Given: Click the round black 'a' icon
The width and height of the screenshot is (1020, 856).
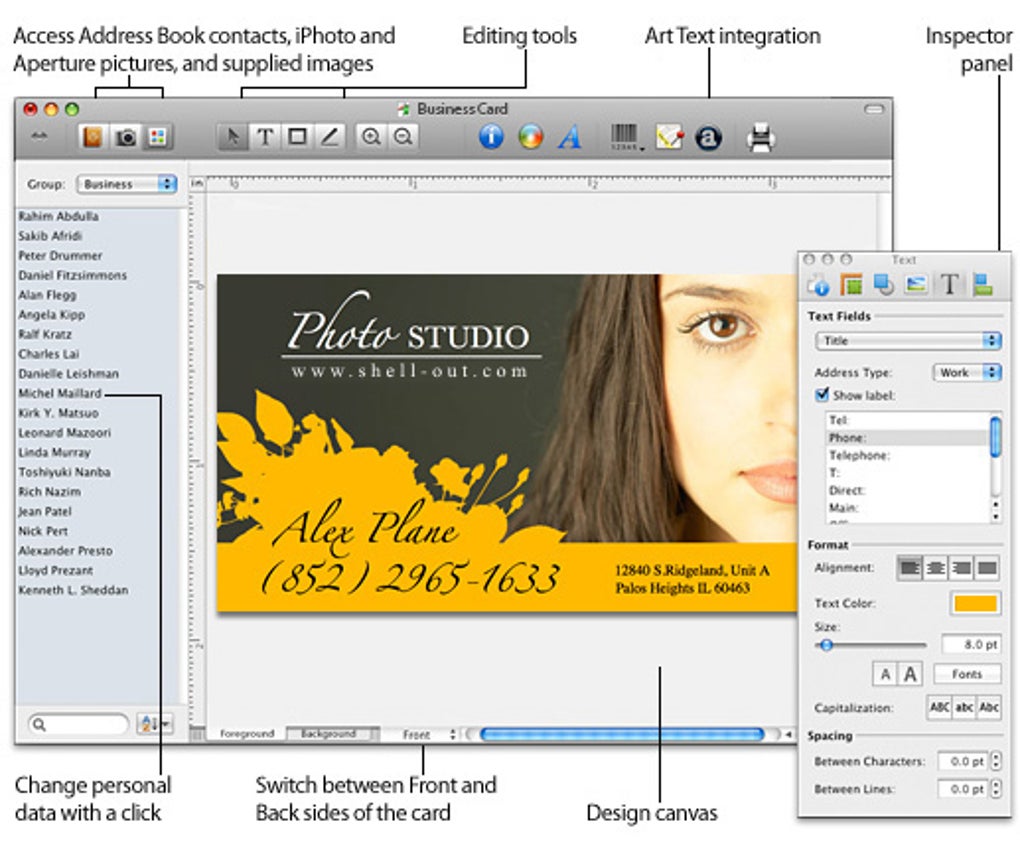Looking at the screenshot, I should tap(708, 138).
